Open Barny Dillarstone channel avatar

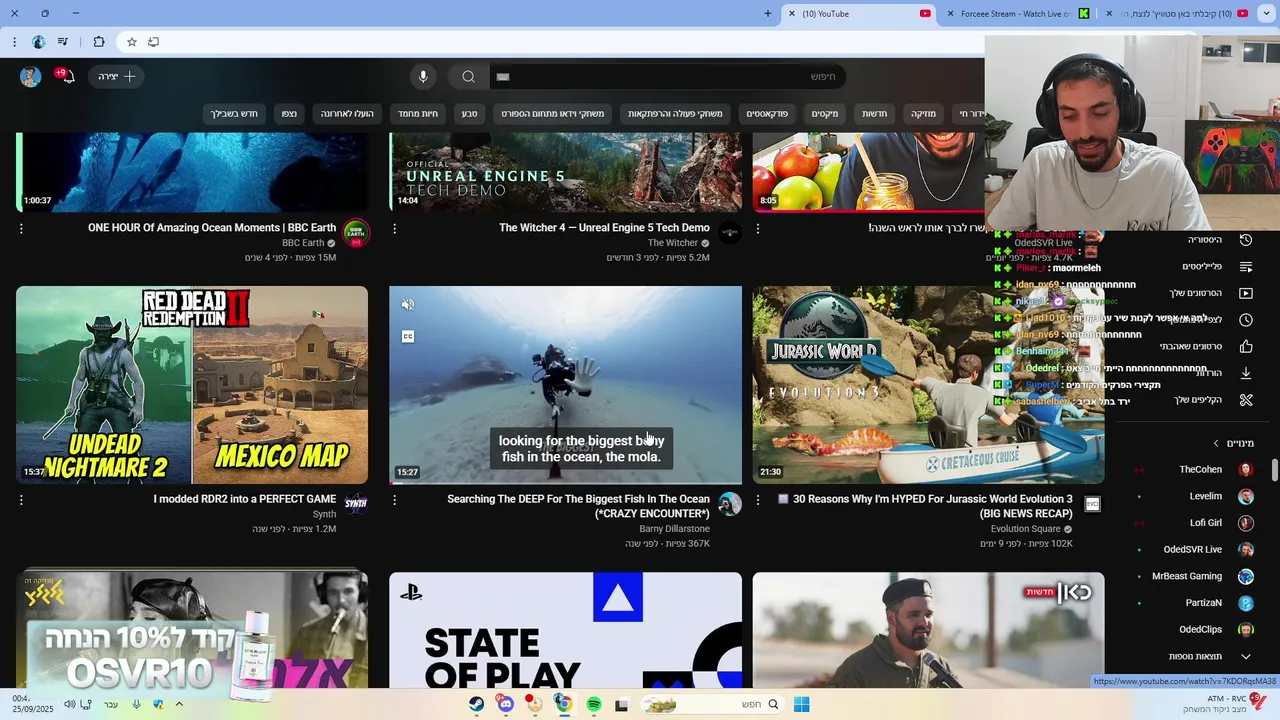point(730,504)
